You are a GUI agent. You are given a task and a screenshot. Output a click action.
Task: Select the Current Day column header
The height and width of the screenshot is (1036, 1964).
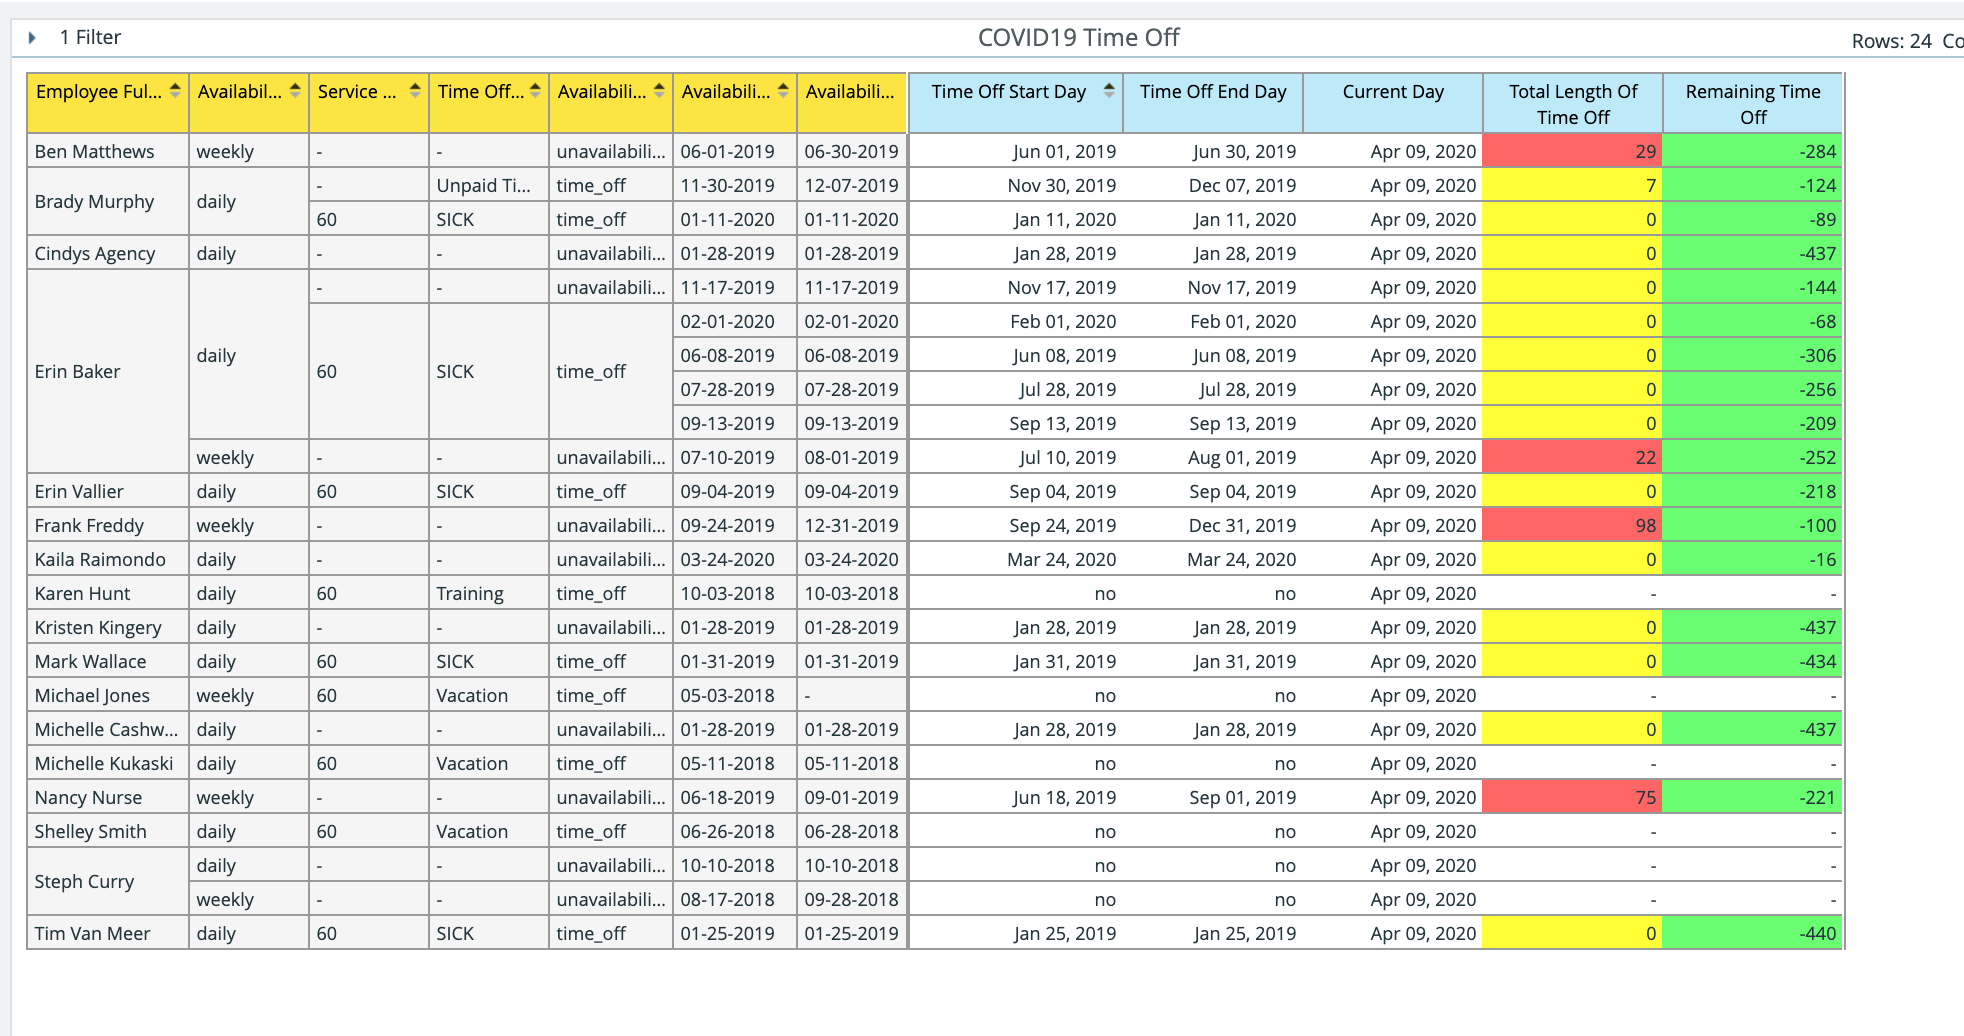[x=1392, y=92]
